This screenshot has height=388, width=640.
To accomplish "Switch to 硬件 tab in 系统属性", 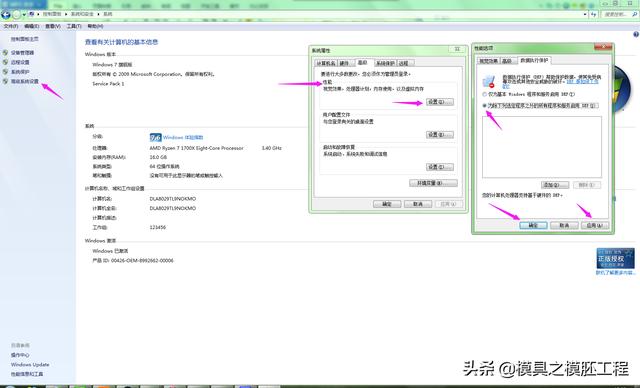I will [345, 63].
